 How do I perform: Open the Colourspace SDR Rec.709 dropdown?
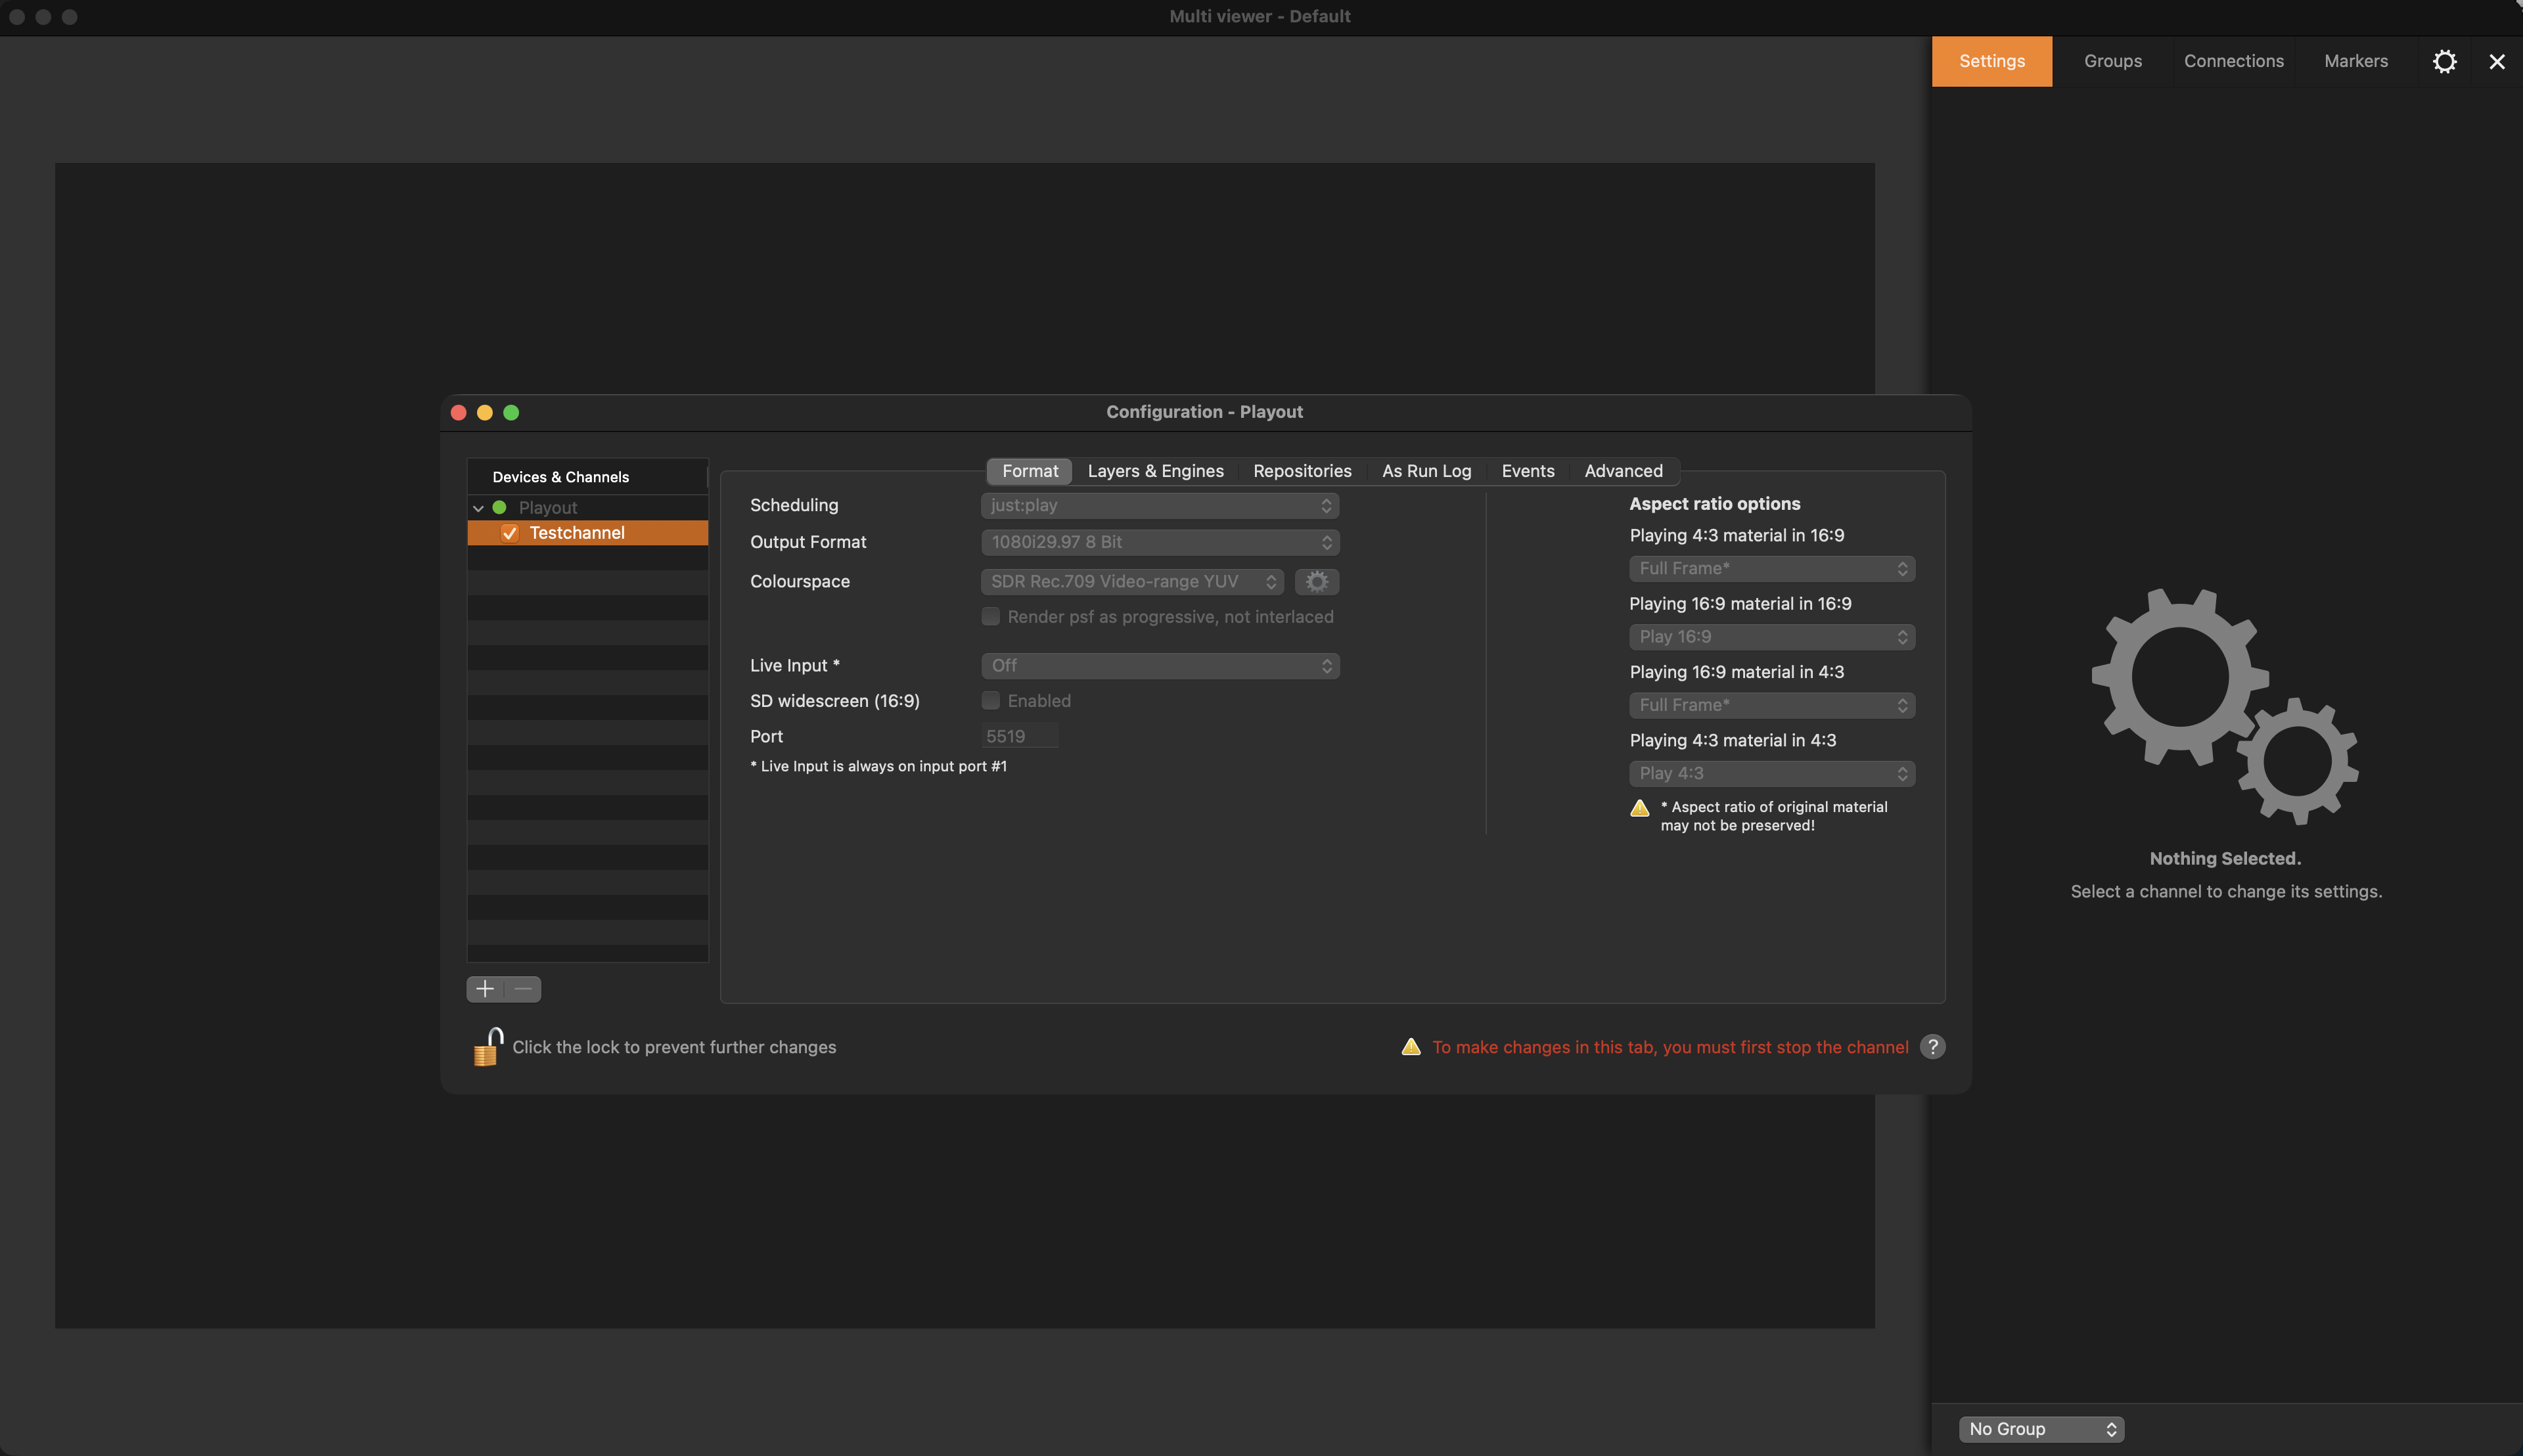point(1132,581)
